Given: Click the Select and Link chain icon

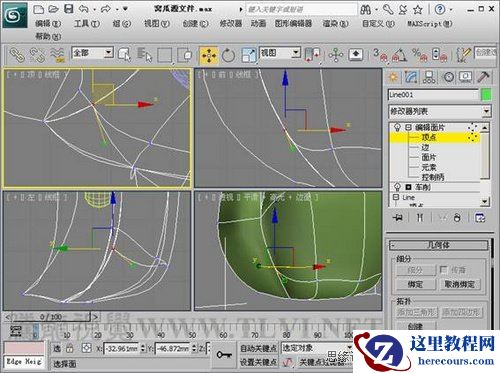Looking at the screenshot, I should [x=17, y=55].
